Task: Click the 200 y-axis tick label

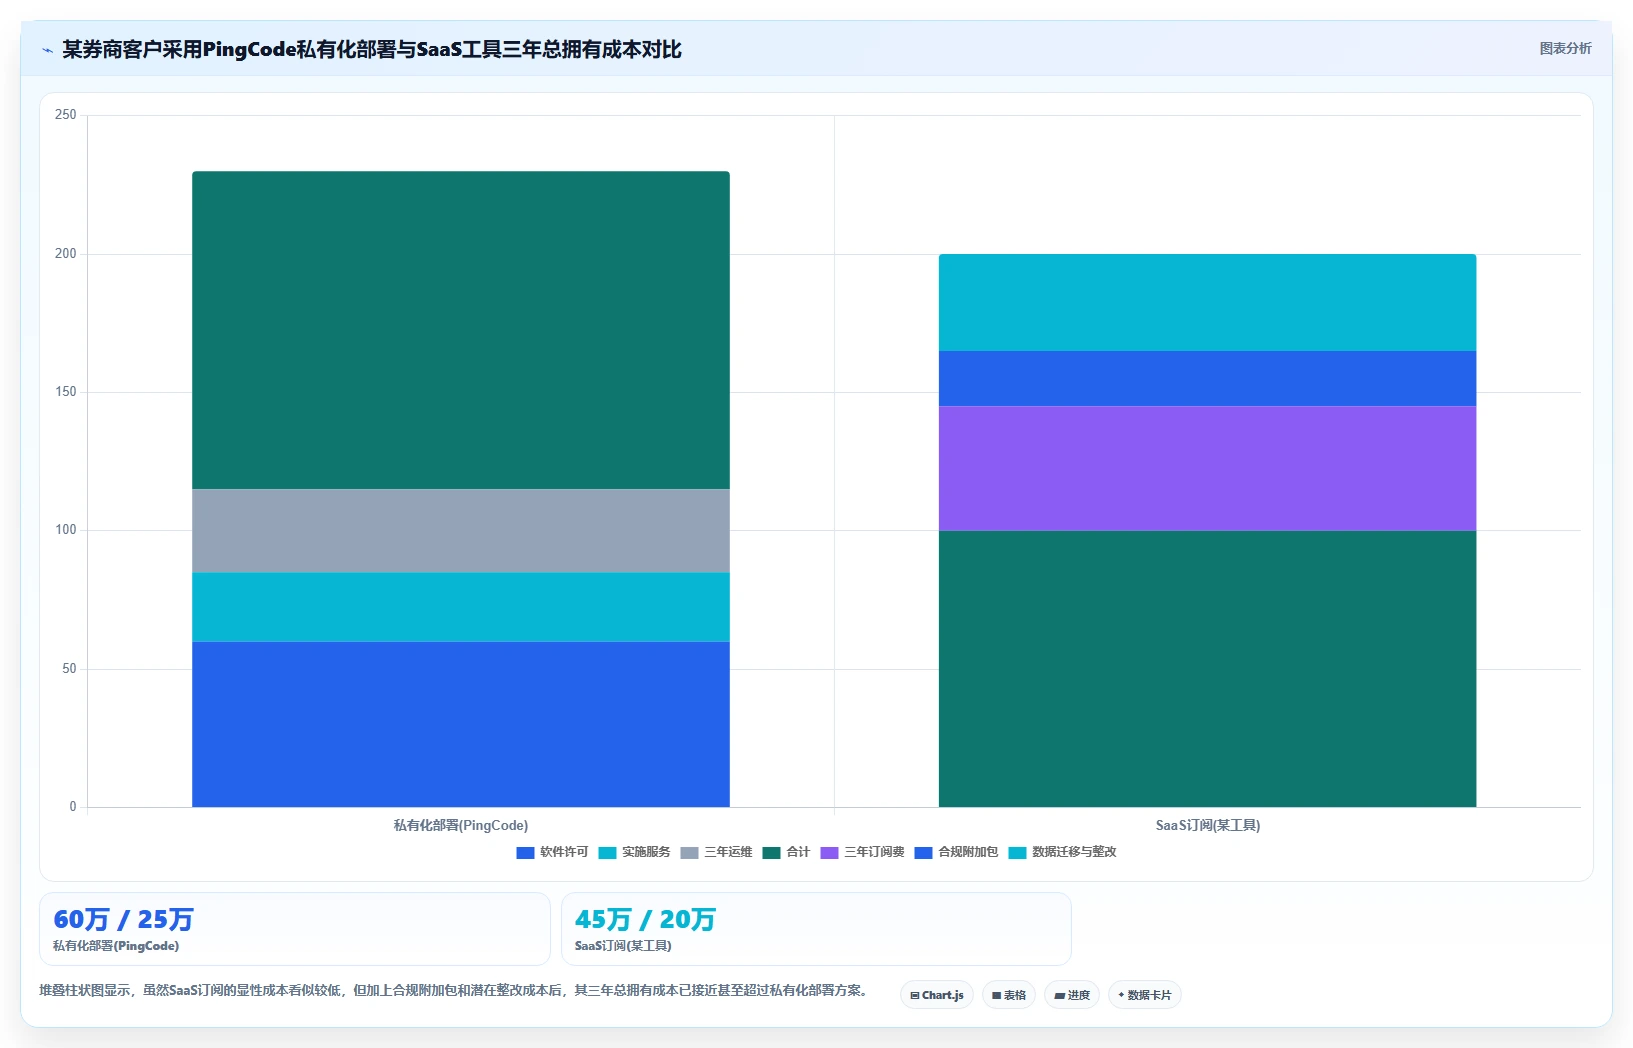Action: (x=66, y=254)
